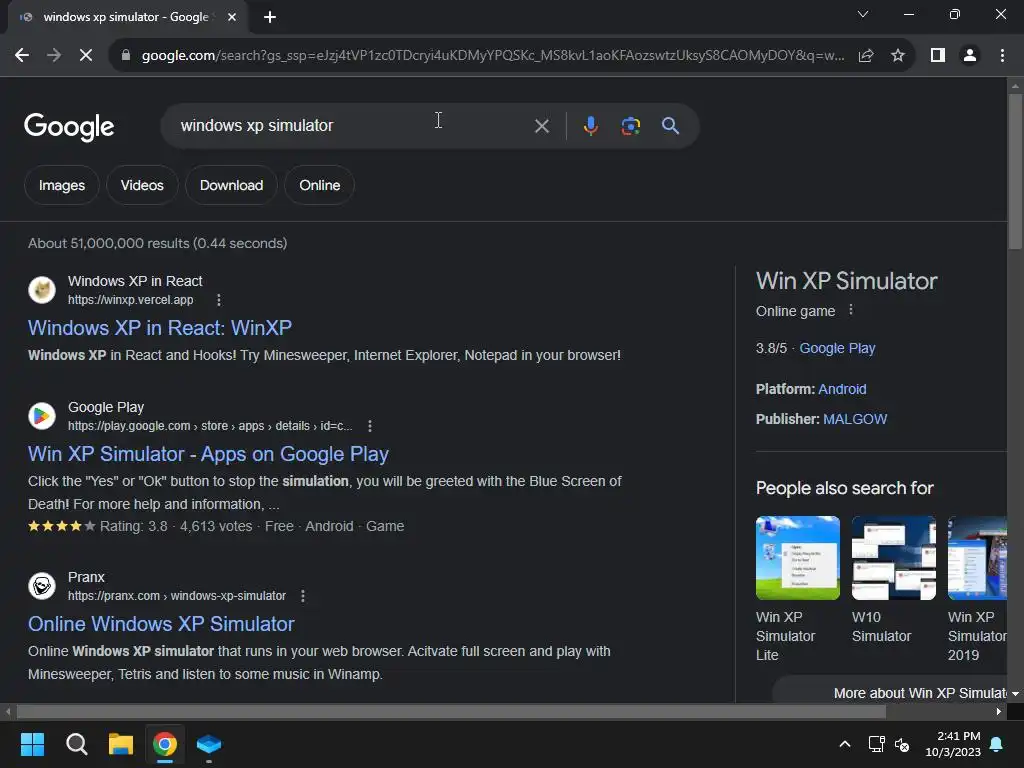Submit search with magnifier icon
1024x768 pixels.
click(x=670, y=125)
